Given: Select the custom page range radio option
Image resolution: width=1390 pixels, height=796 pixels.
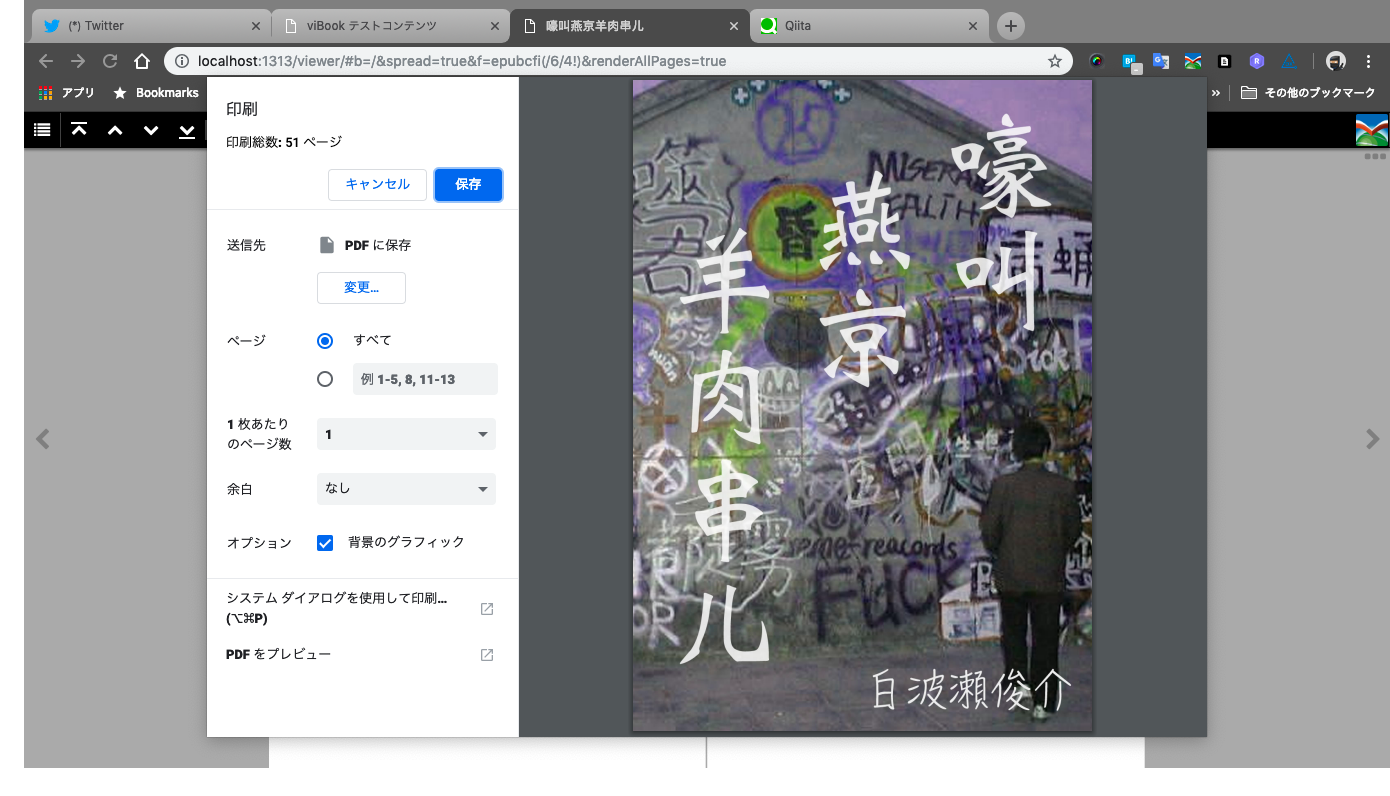Looking at the screenshot, I should (324, 378).
